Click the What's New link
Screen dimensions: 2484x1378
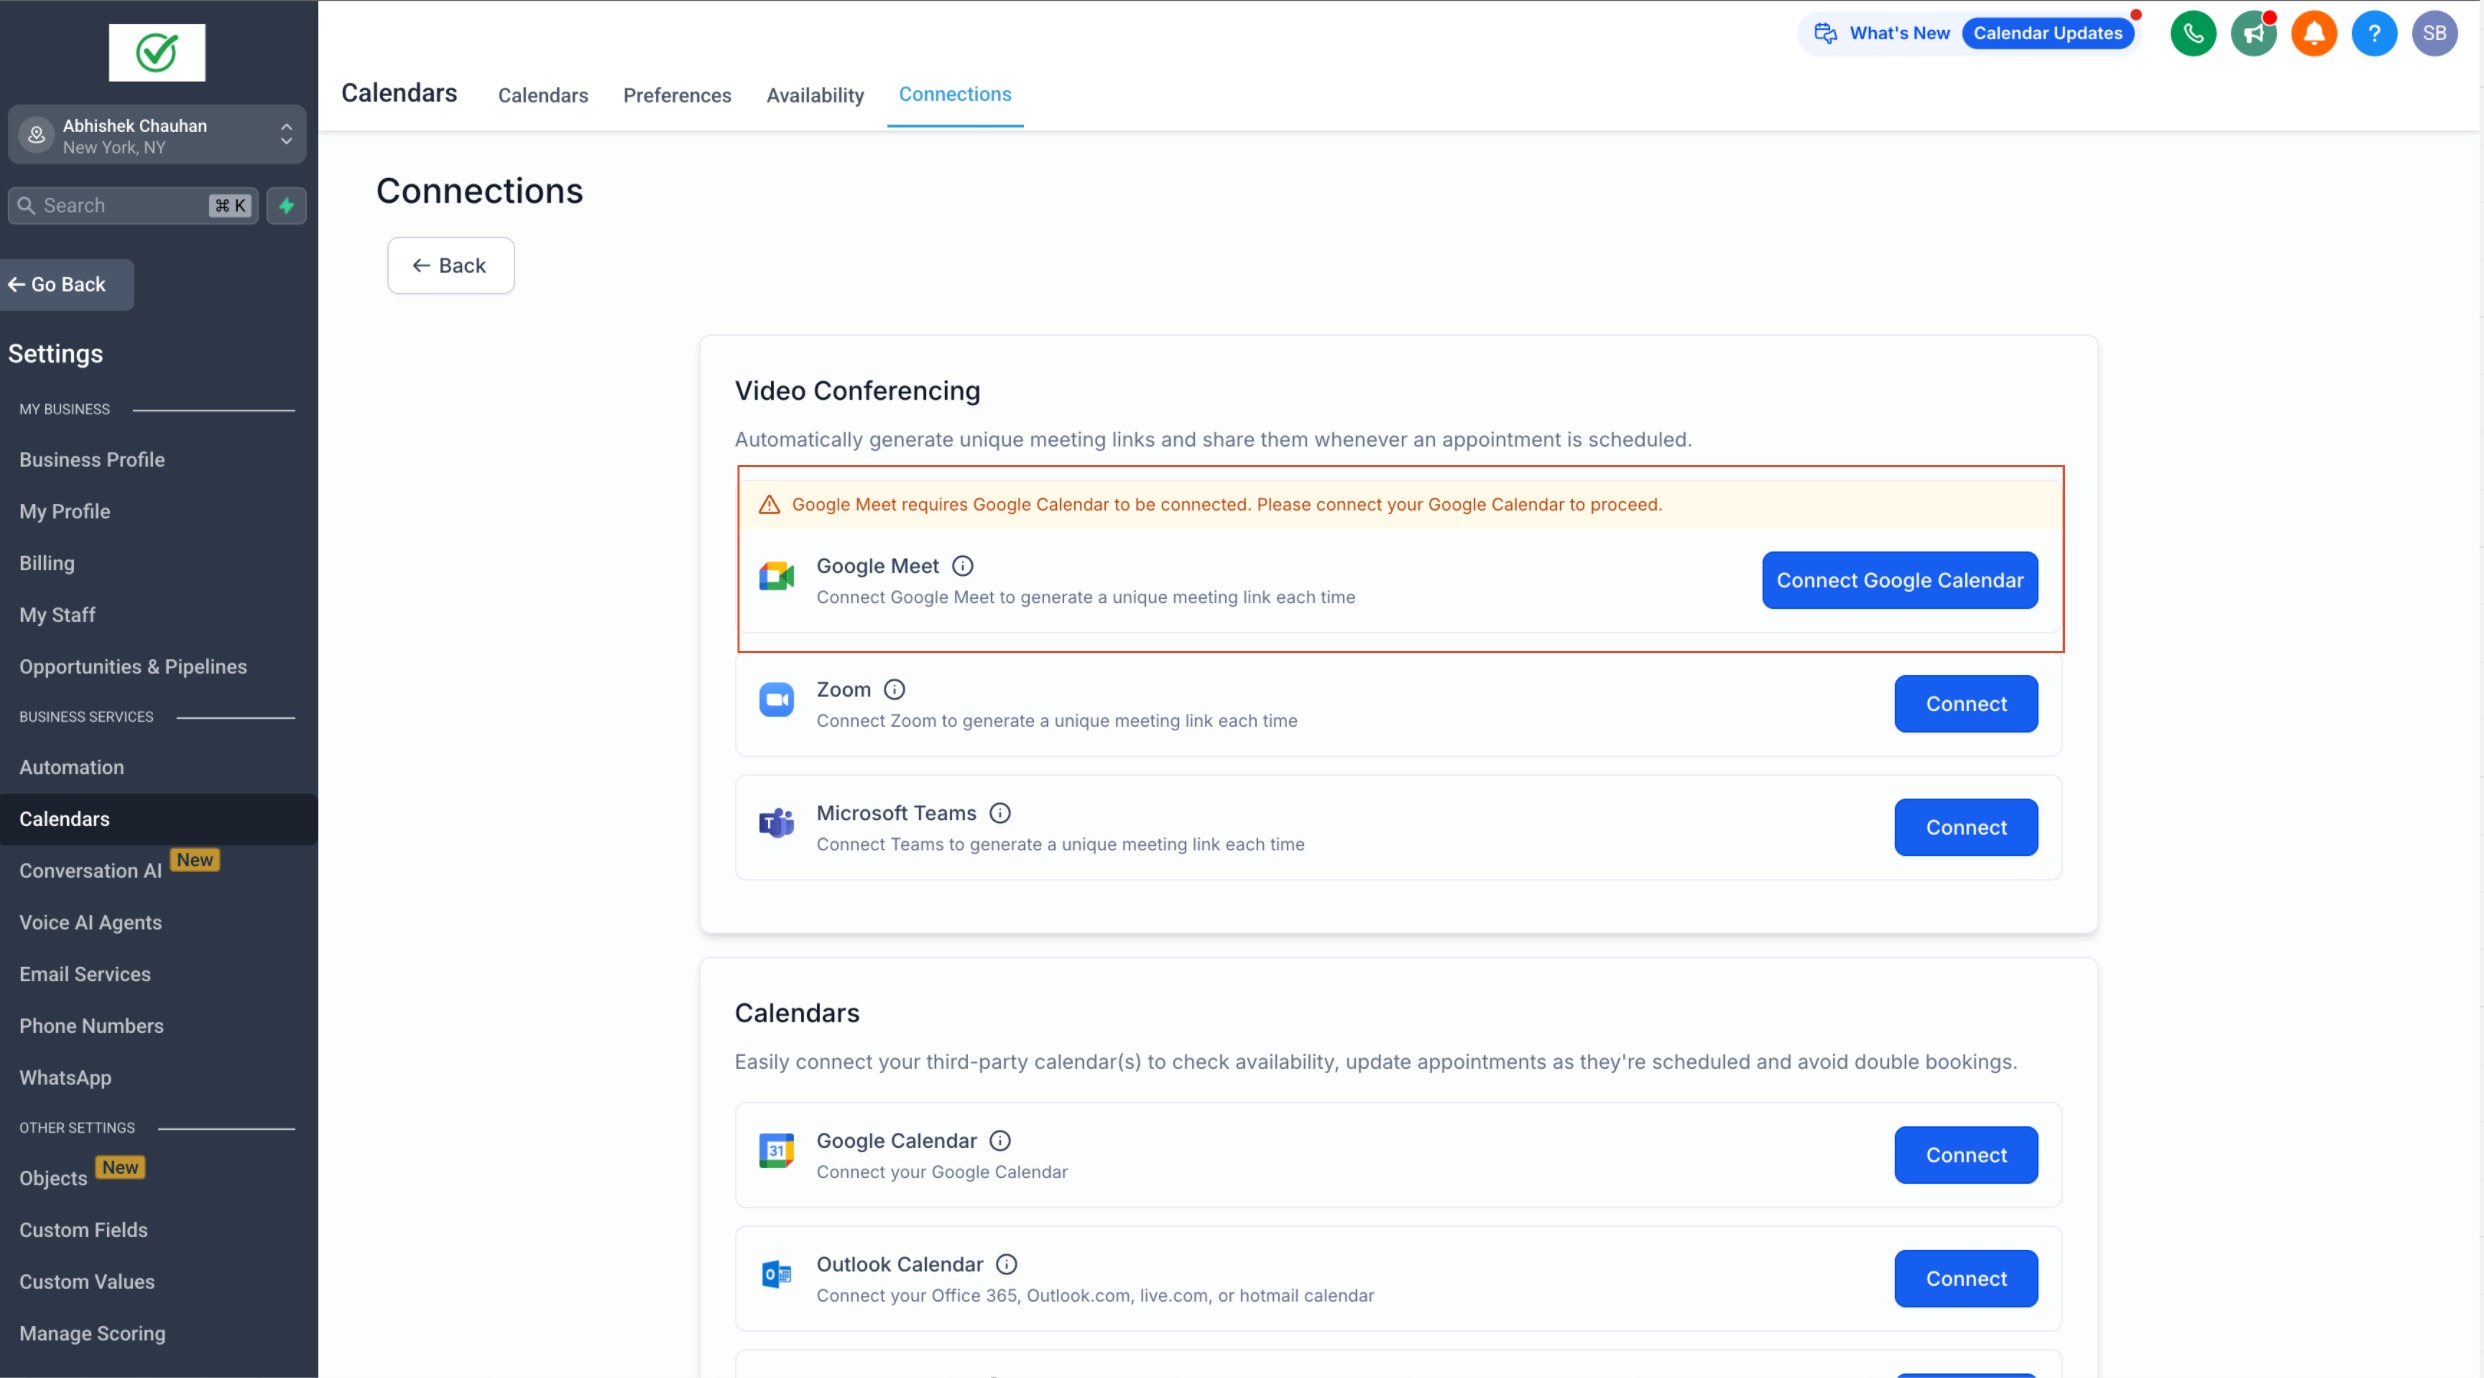[x=1899, y=34]
